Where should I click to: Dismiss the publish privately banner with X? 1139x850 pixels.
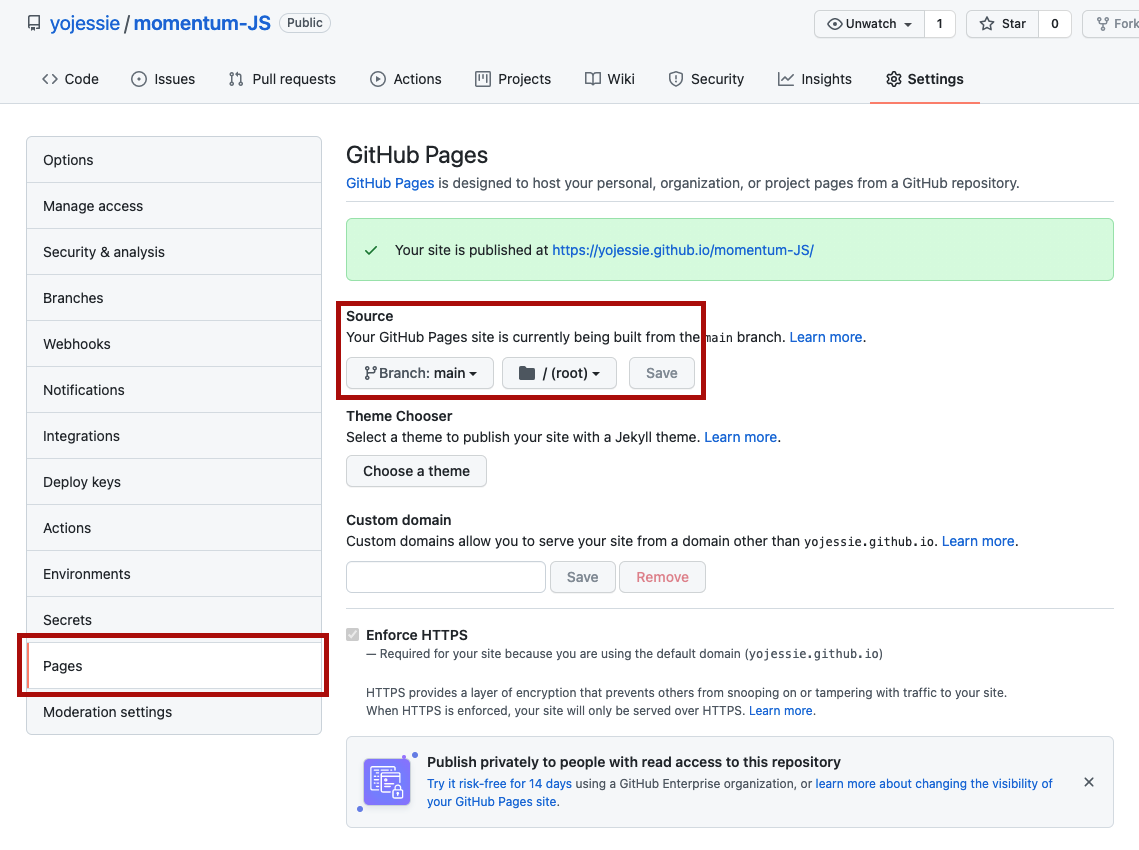point(1088,782)
